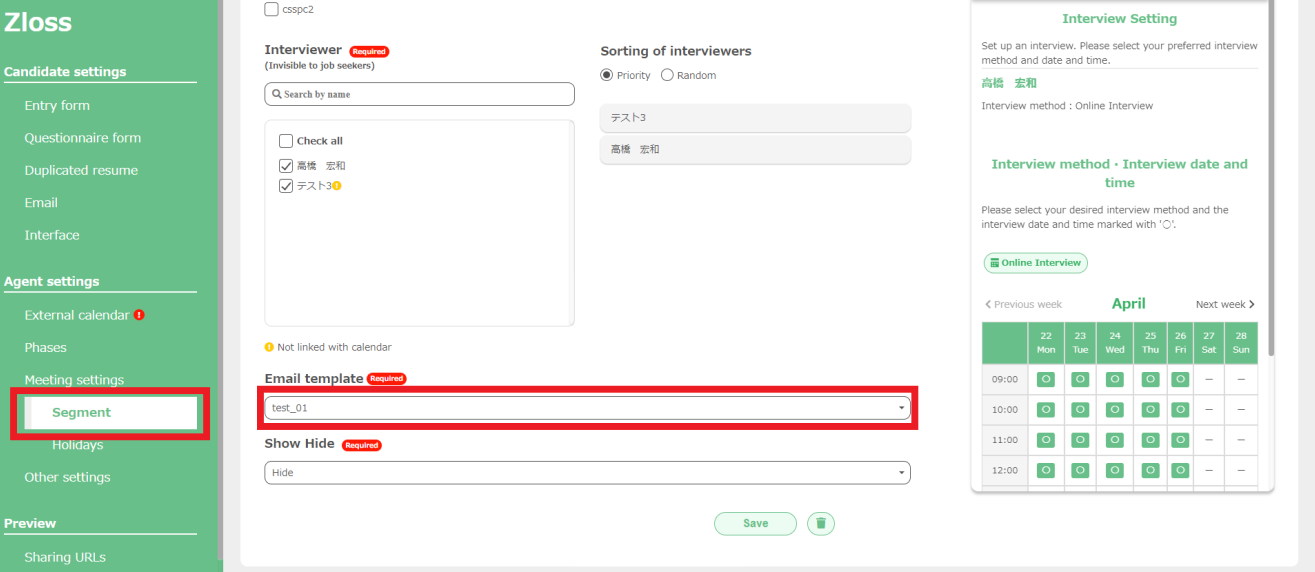The image size is (1315, 572).
Task: Expand the Show Hide dropdown
Action: [587, 472]
